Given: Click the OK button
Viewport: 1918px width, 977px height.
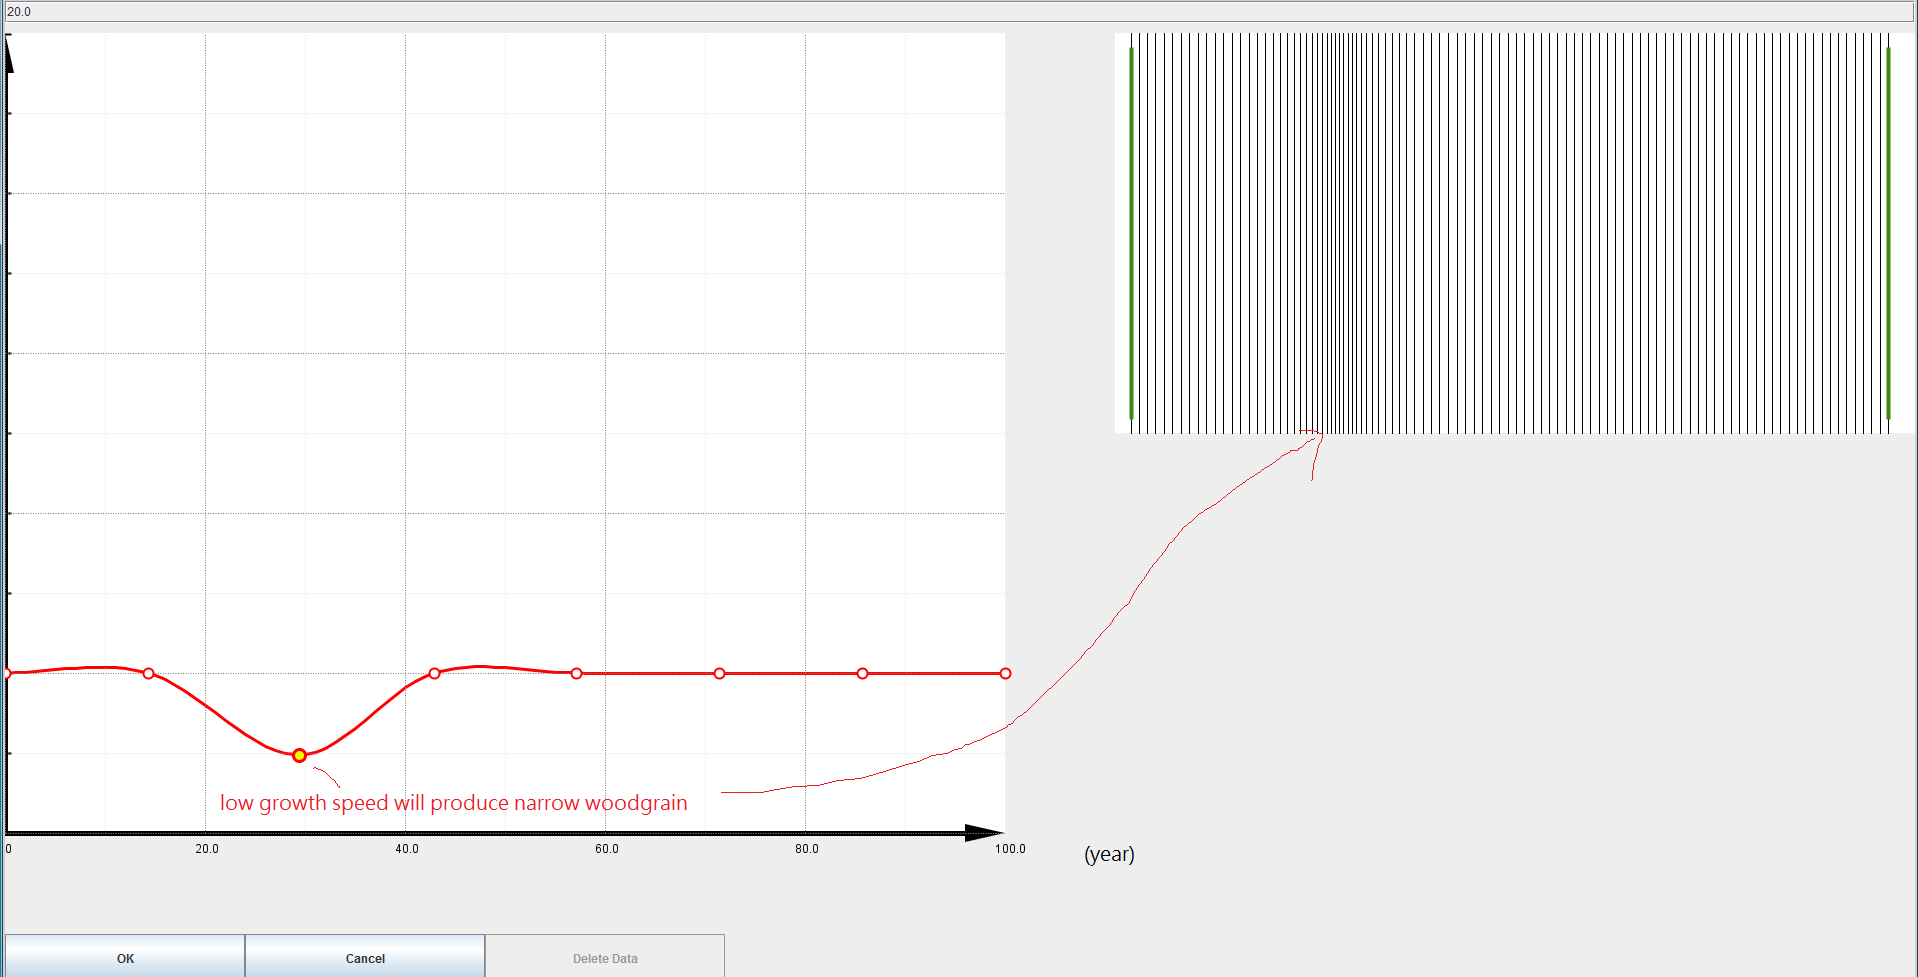Looking at the screenshot, I should click(x=125, y=957).
